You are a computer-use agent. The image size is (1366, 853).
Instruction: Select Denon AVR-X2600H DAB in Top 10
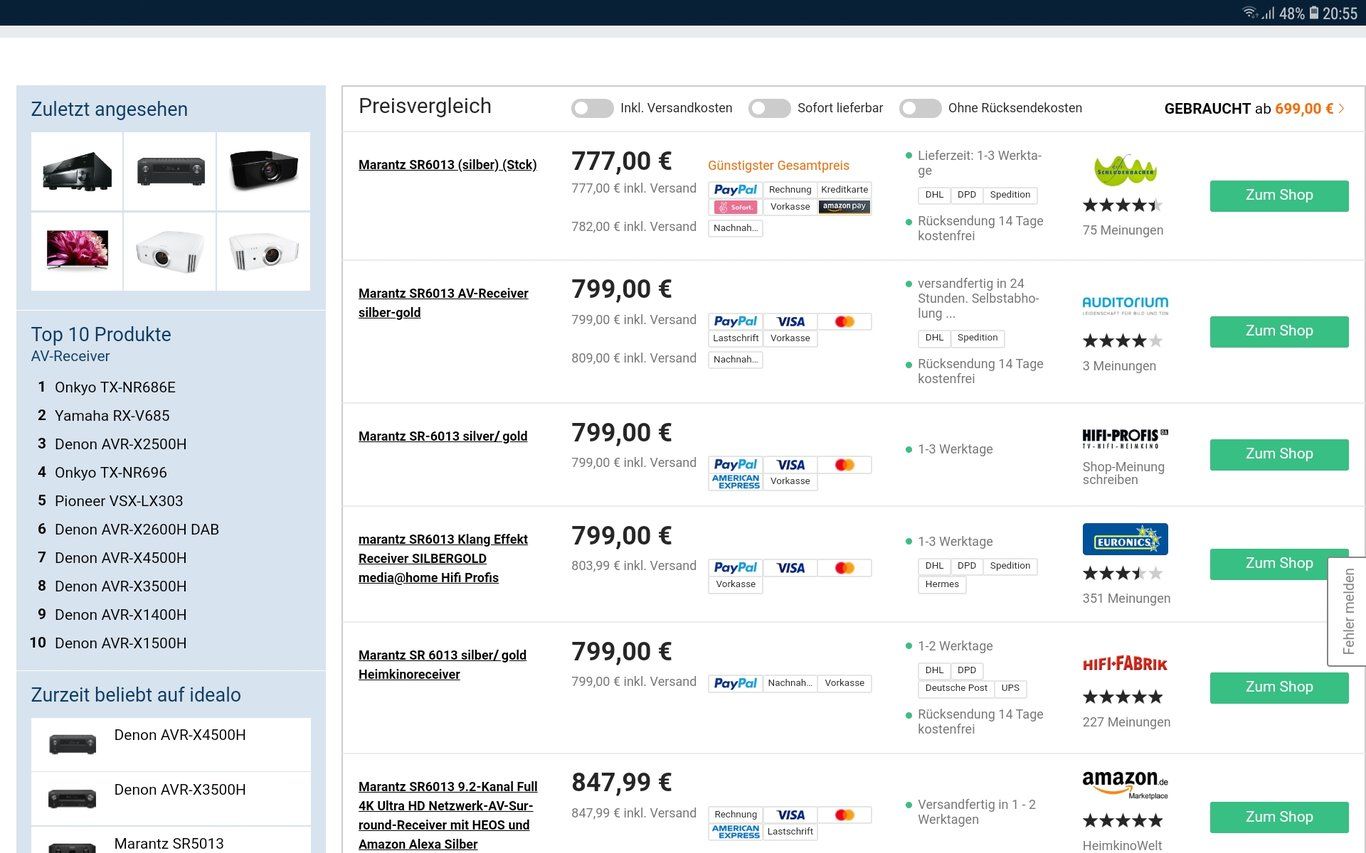coord(136,530)
